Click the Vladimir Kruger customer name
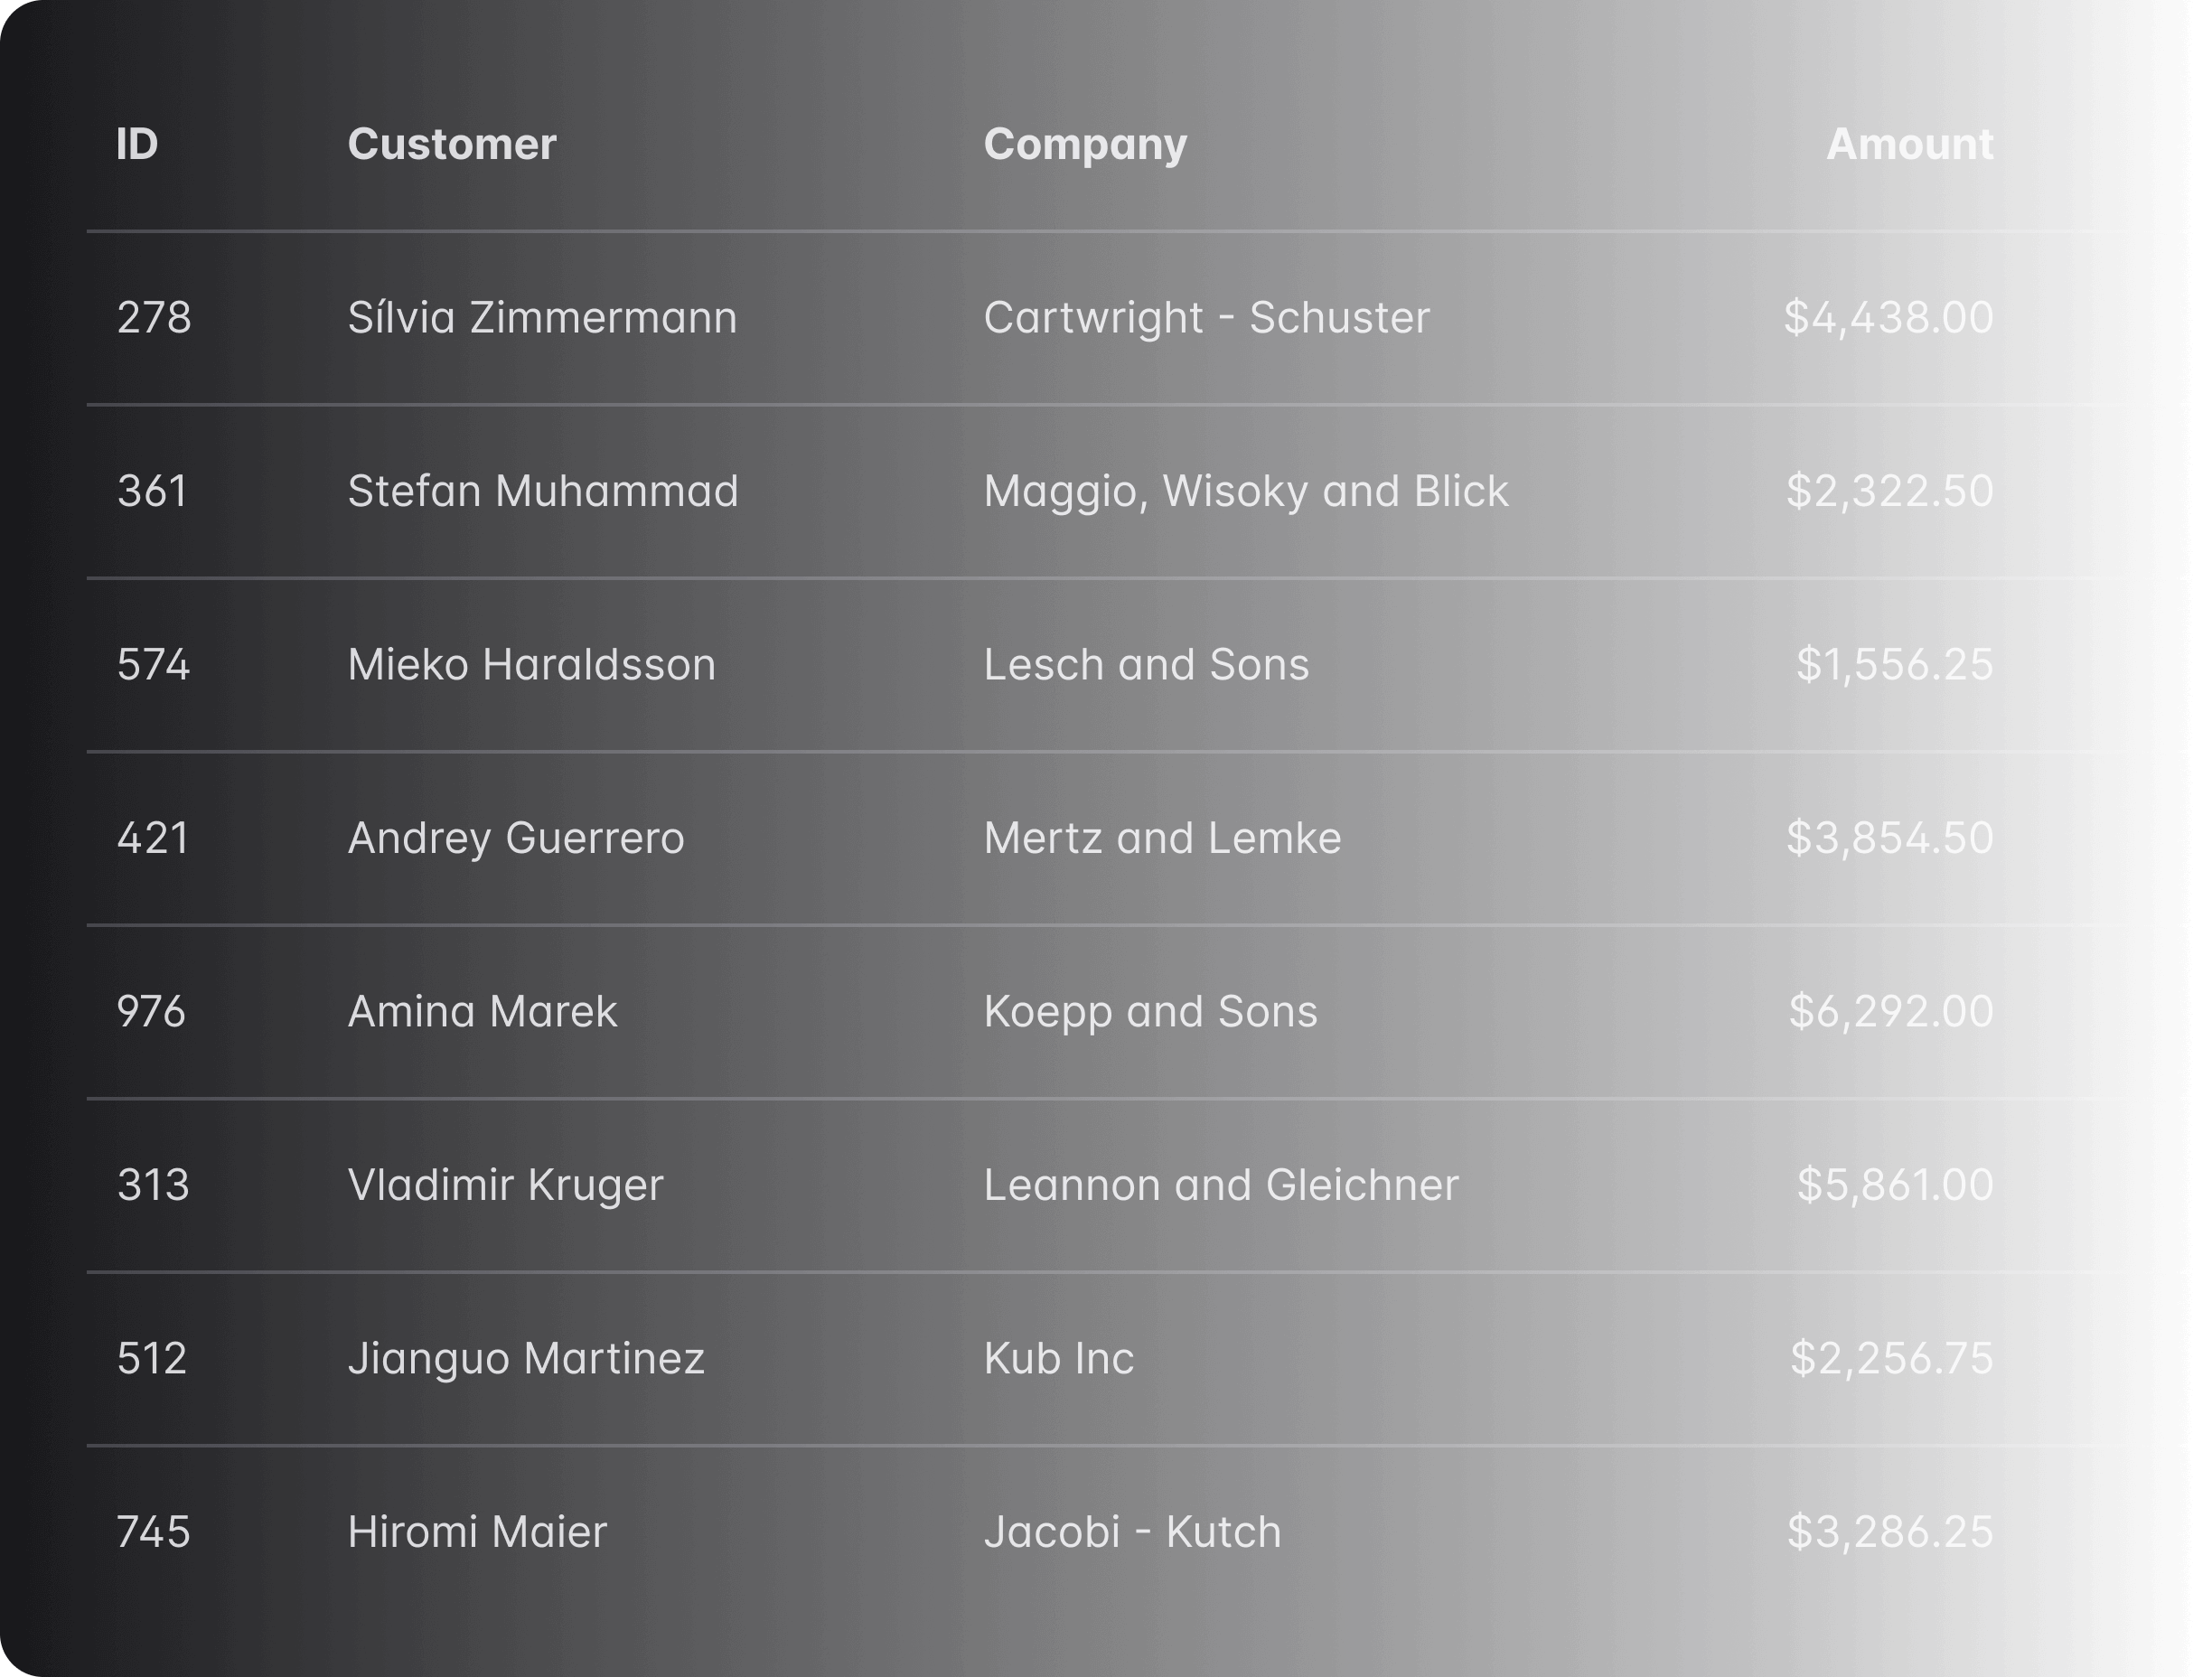 505,1185
